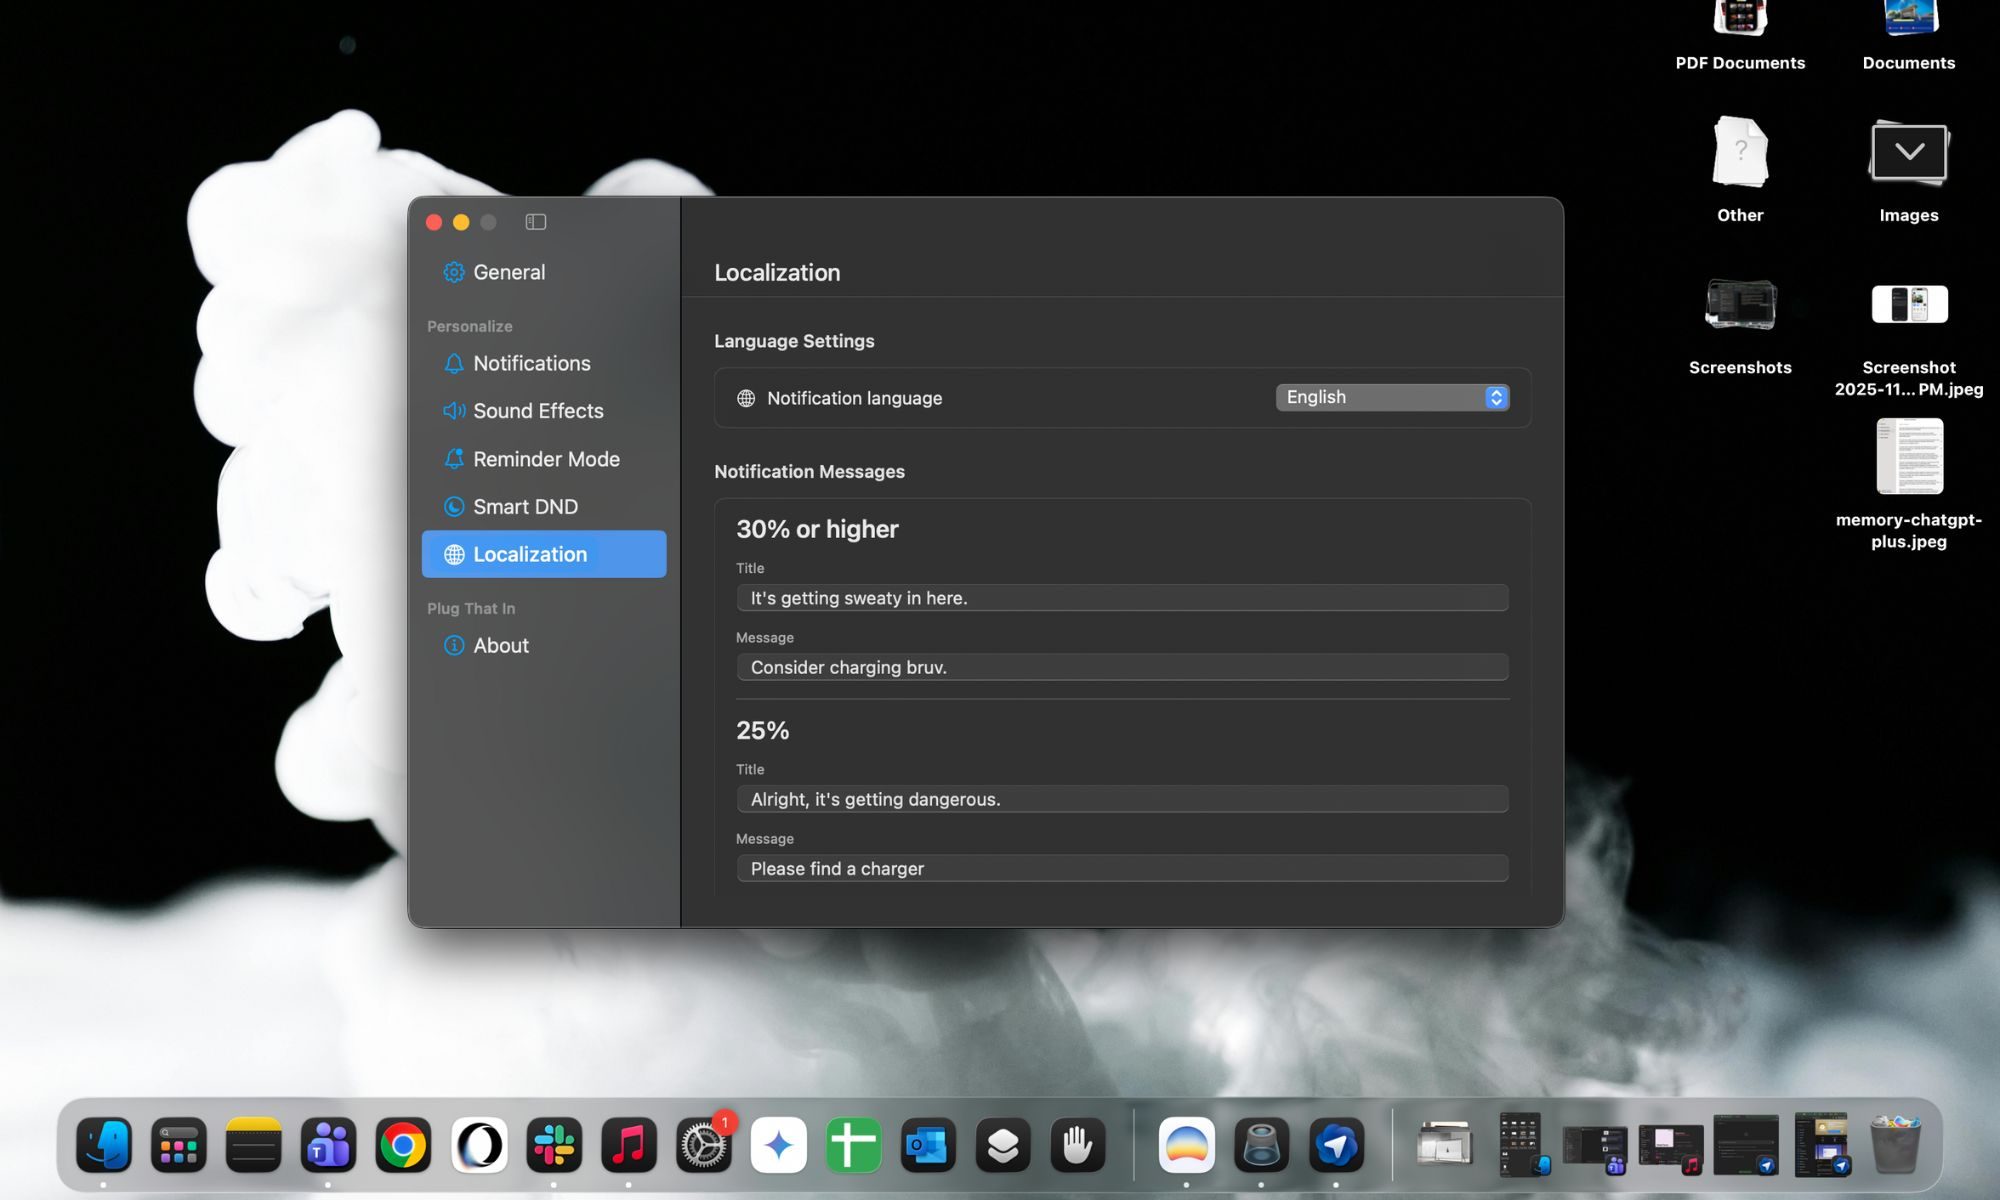Screen dimensions: 2000x1200
Task: Click the "Alright, it's getting dangerous." title field
Action: click(1120, 799)
